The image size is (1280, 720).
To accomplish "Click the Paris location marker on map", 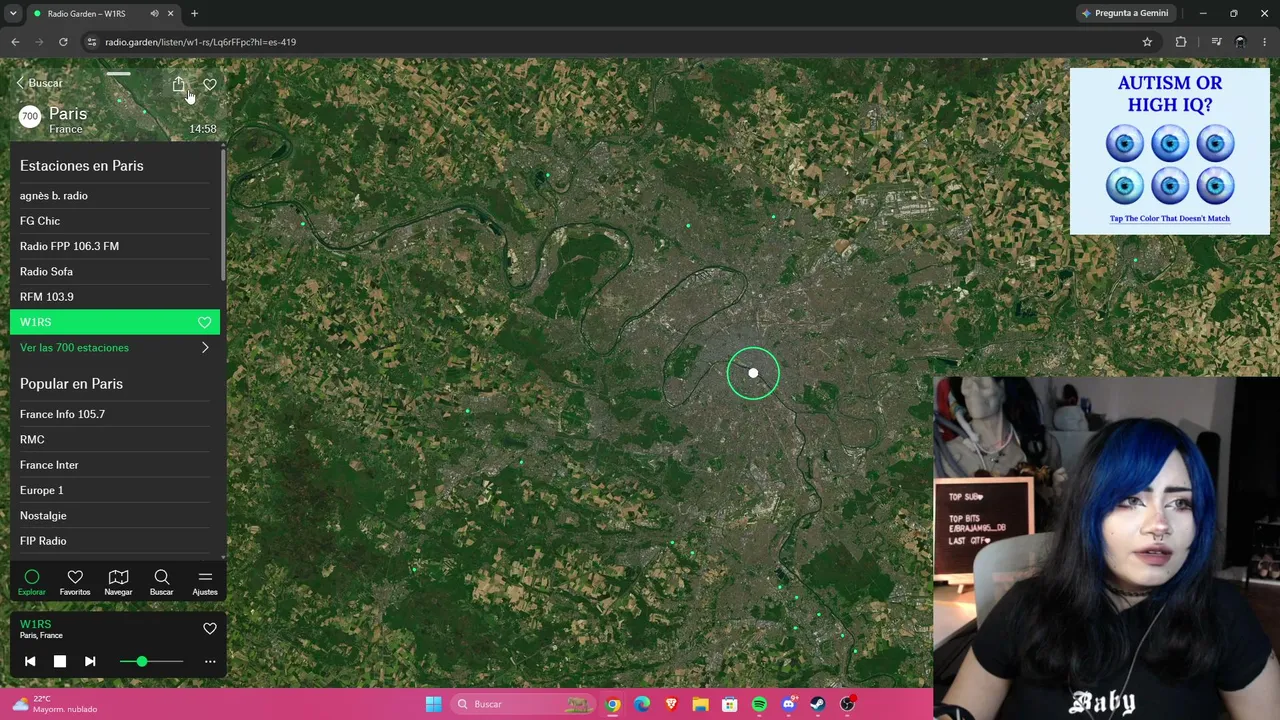I will point(753,374).
